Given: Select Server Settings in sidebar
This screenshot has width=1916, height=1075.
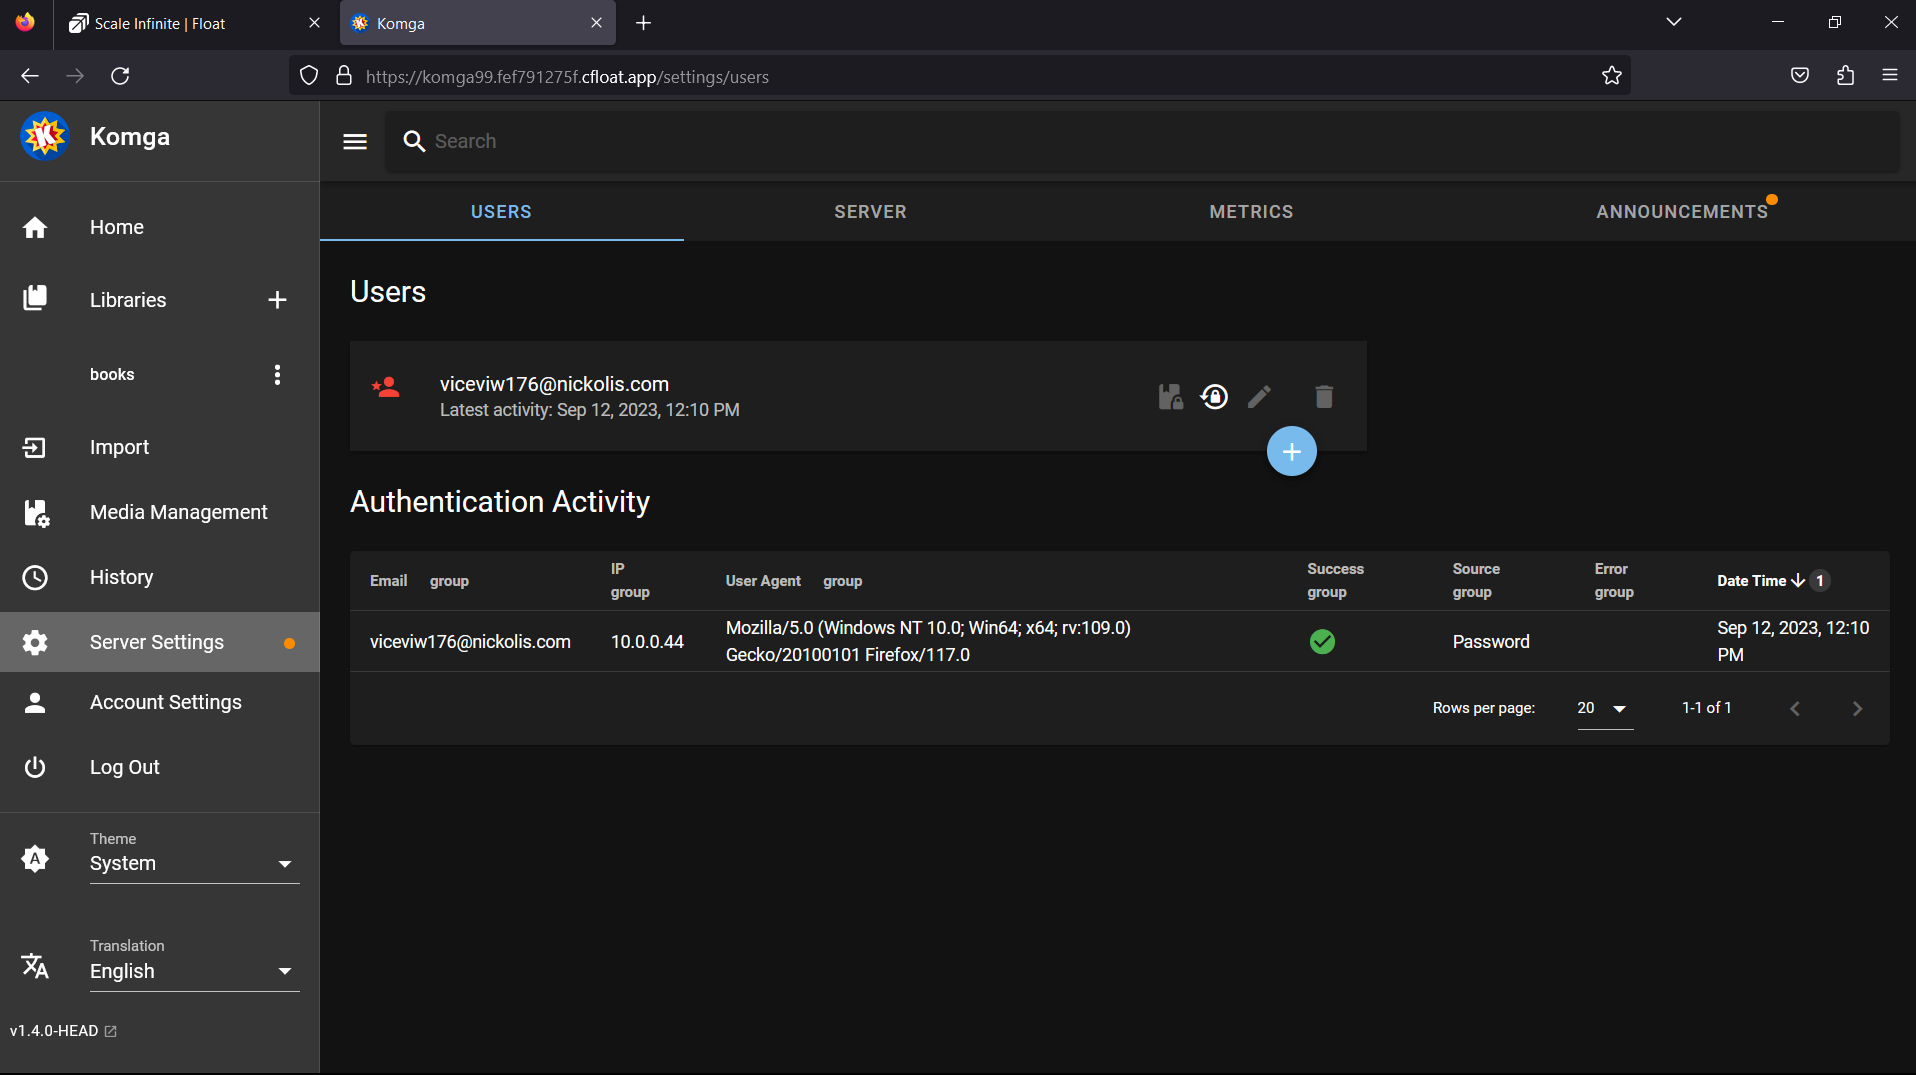Looking at the screenshot, I should click(160, 642).
